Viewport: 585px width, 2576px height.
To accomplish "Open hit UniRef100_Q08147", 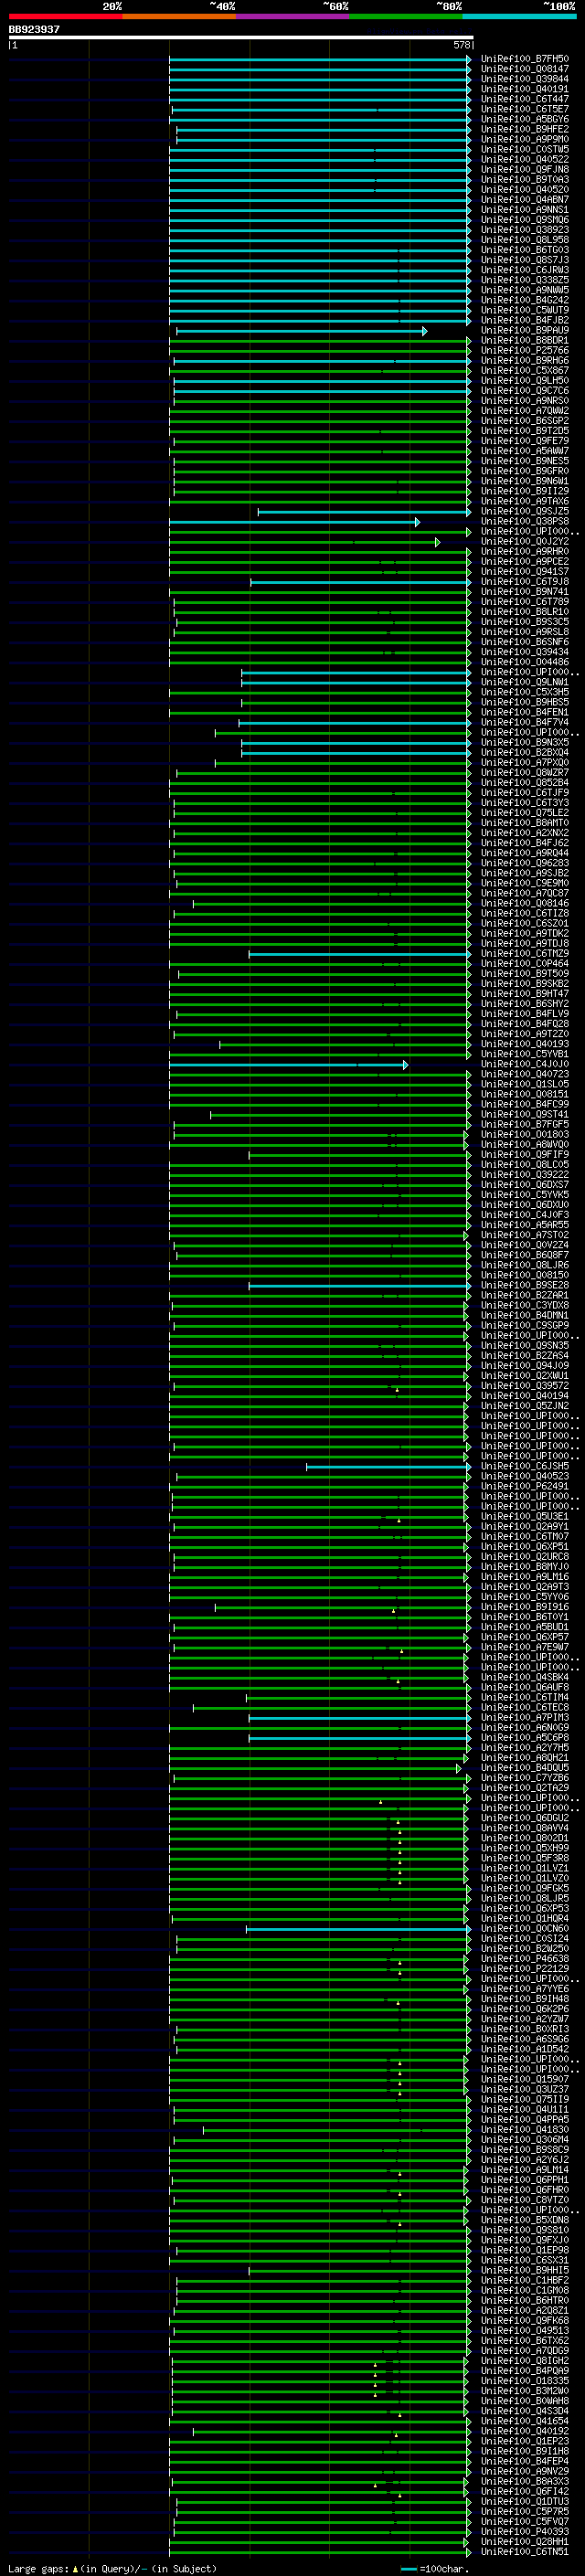I will click(525, 70).
